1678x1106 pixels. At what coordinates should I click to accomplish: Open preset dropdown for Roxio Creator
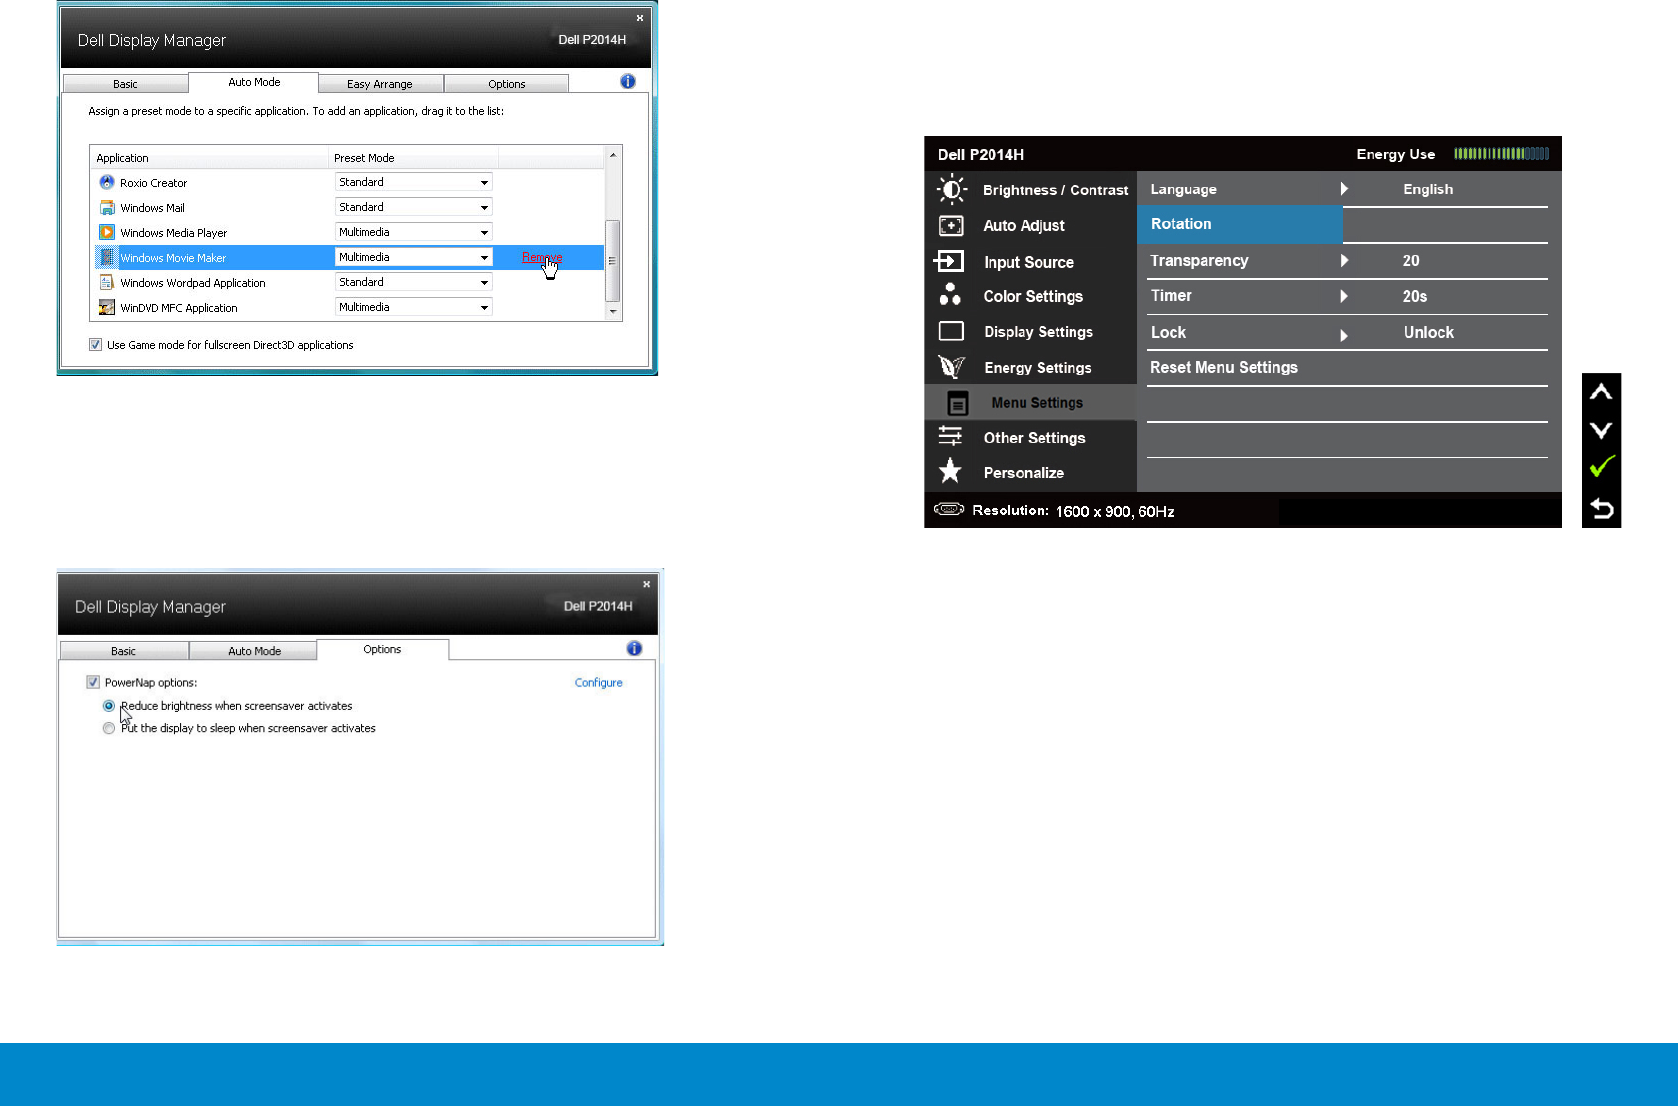coord(413,182)
